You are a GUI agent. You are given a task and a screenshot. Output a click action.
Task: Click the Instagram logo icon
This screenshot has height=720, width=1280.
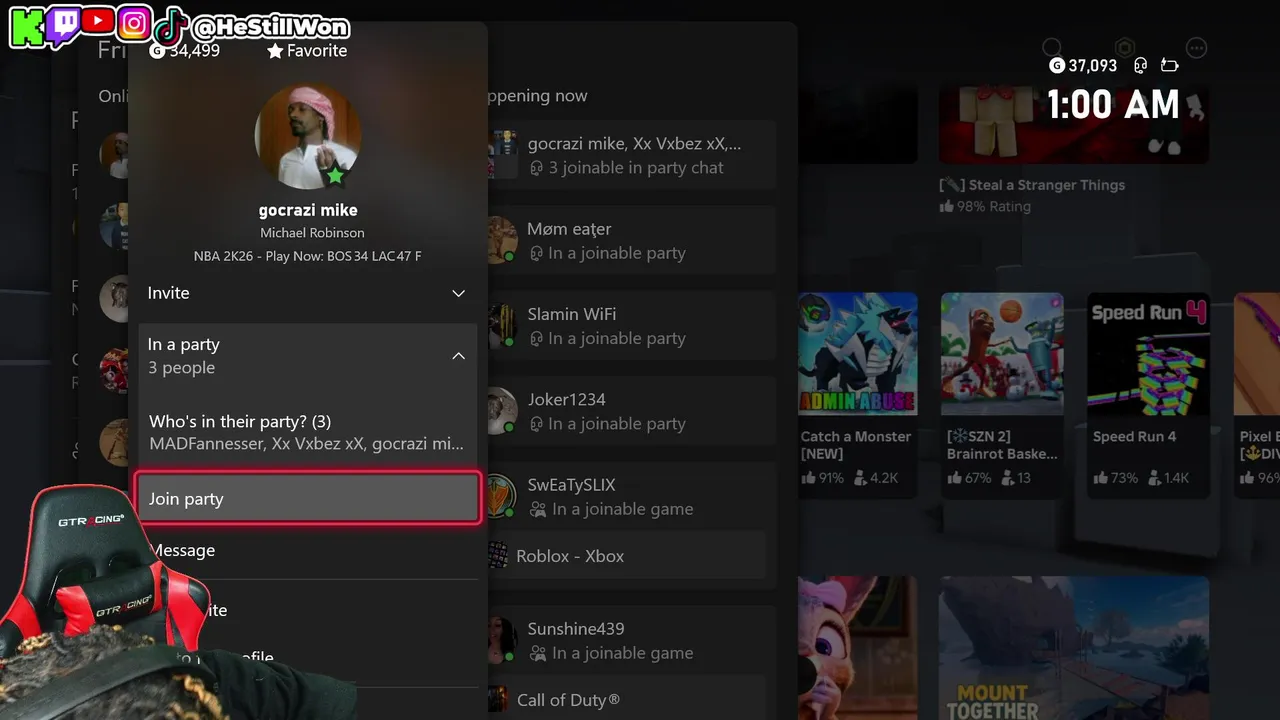134,23
